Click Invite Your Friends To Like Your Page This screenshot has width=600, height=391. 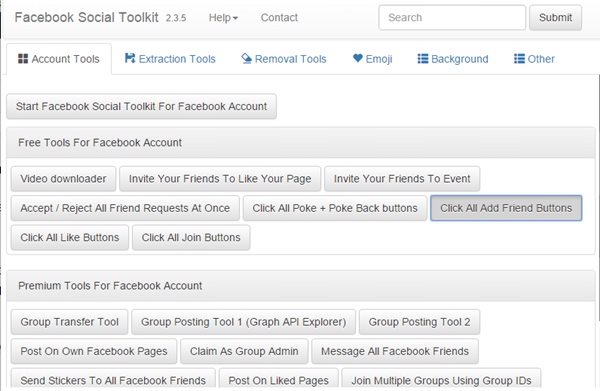point(220,179)
